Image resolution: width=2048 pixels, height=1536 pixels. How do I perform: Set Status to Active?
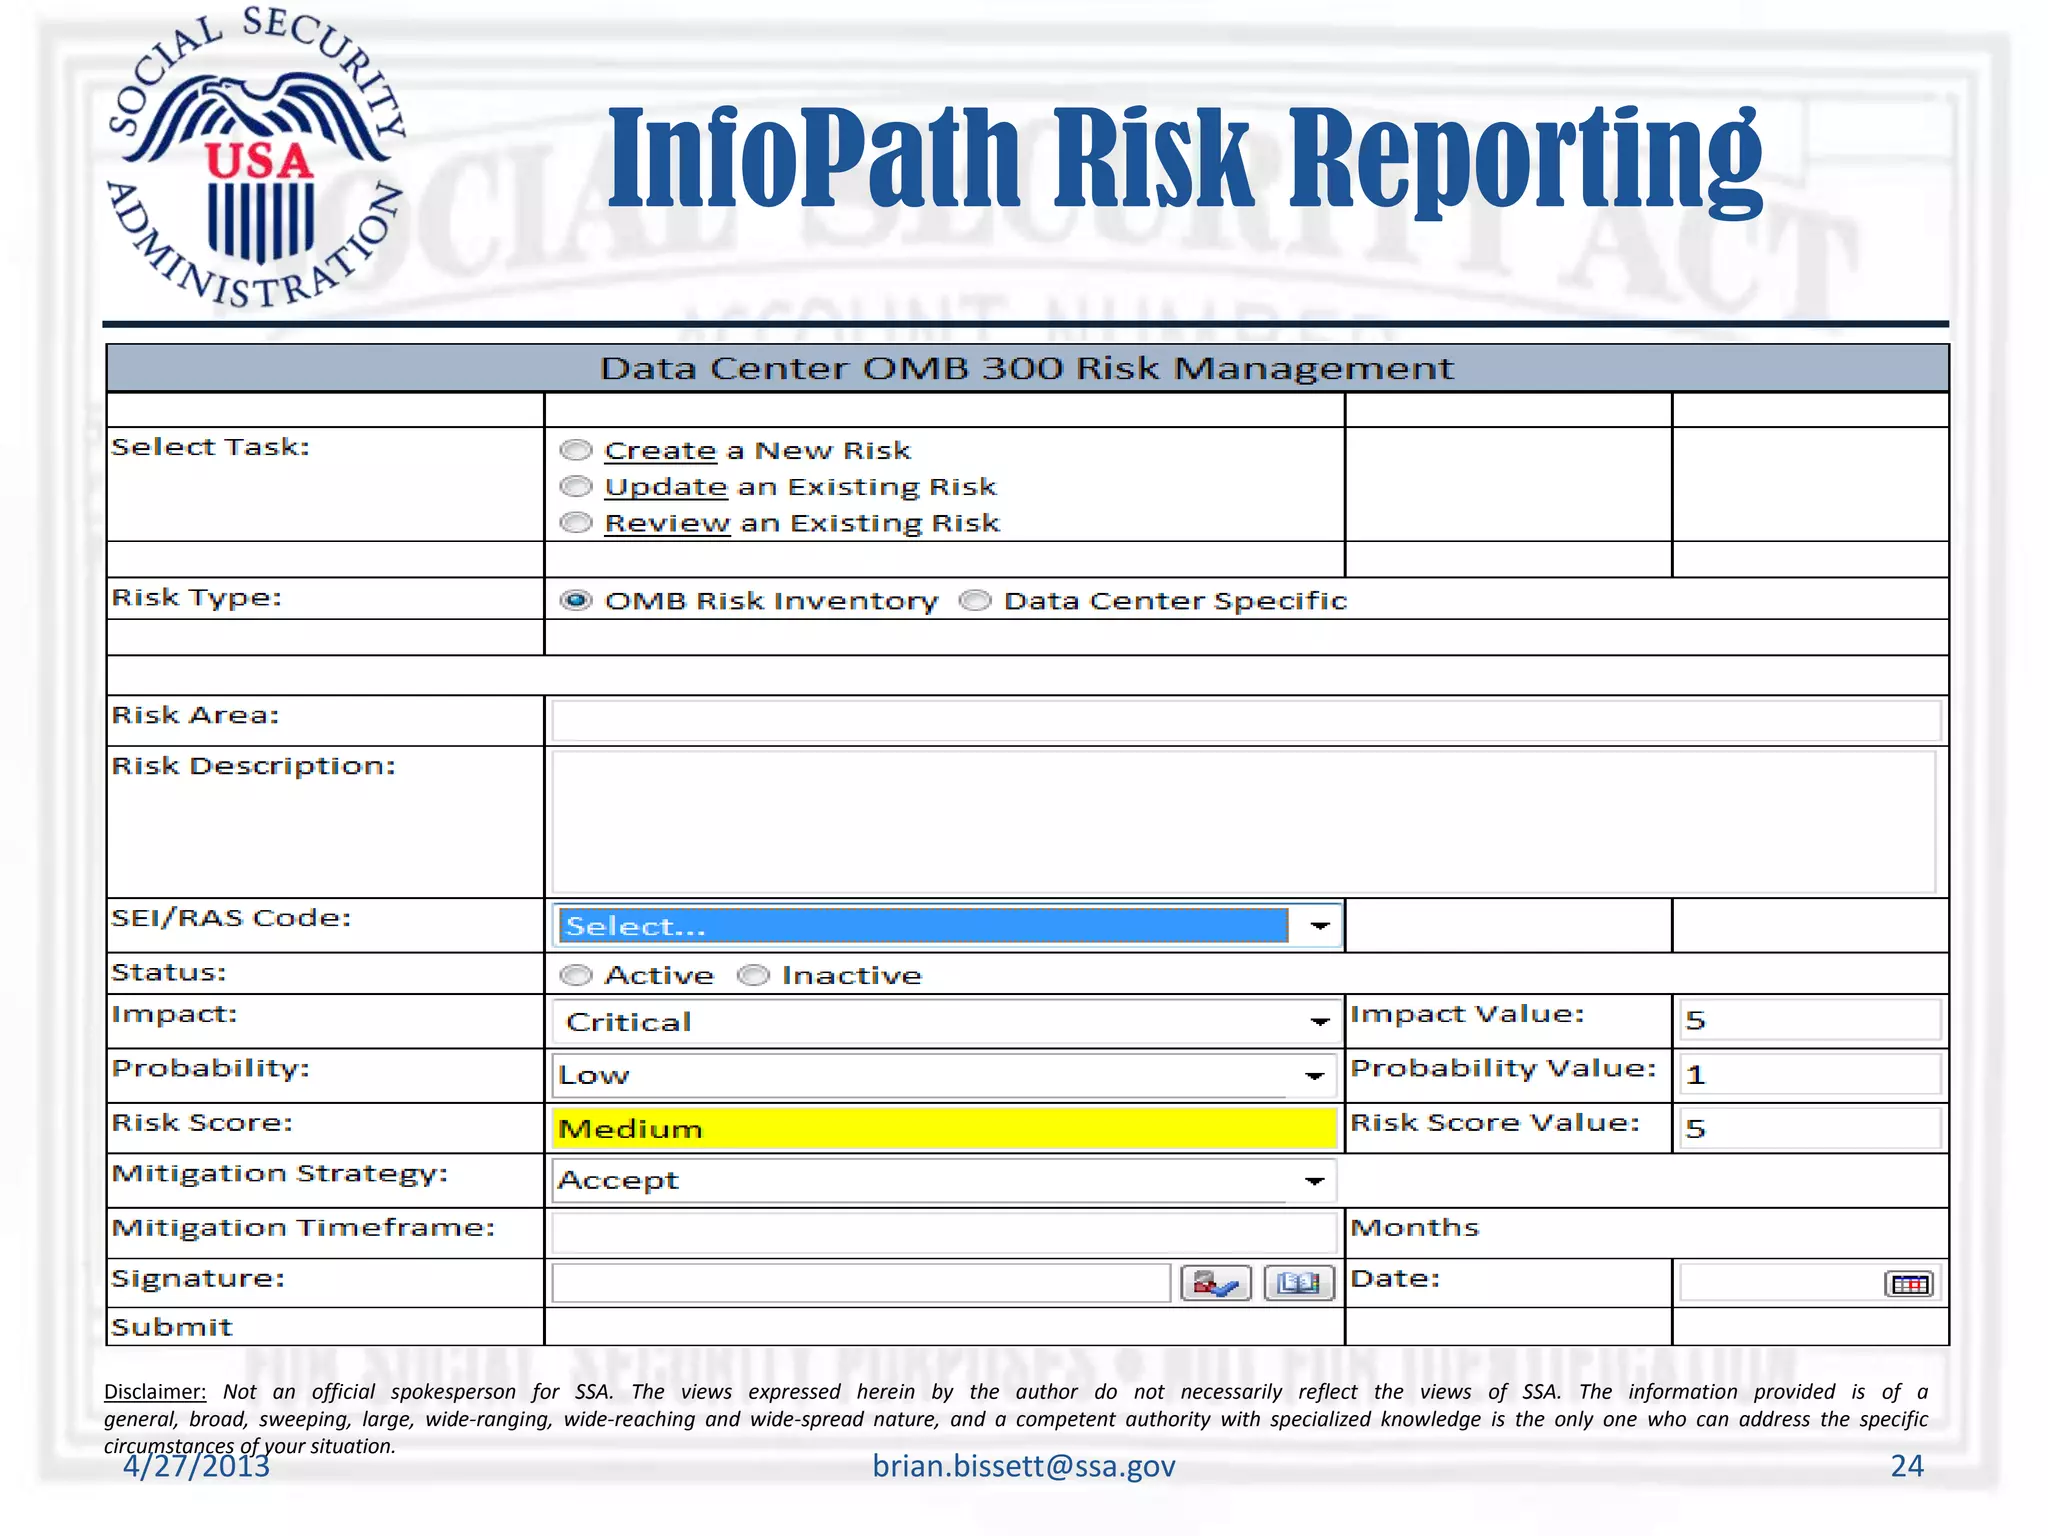coord(576,975)
